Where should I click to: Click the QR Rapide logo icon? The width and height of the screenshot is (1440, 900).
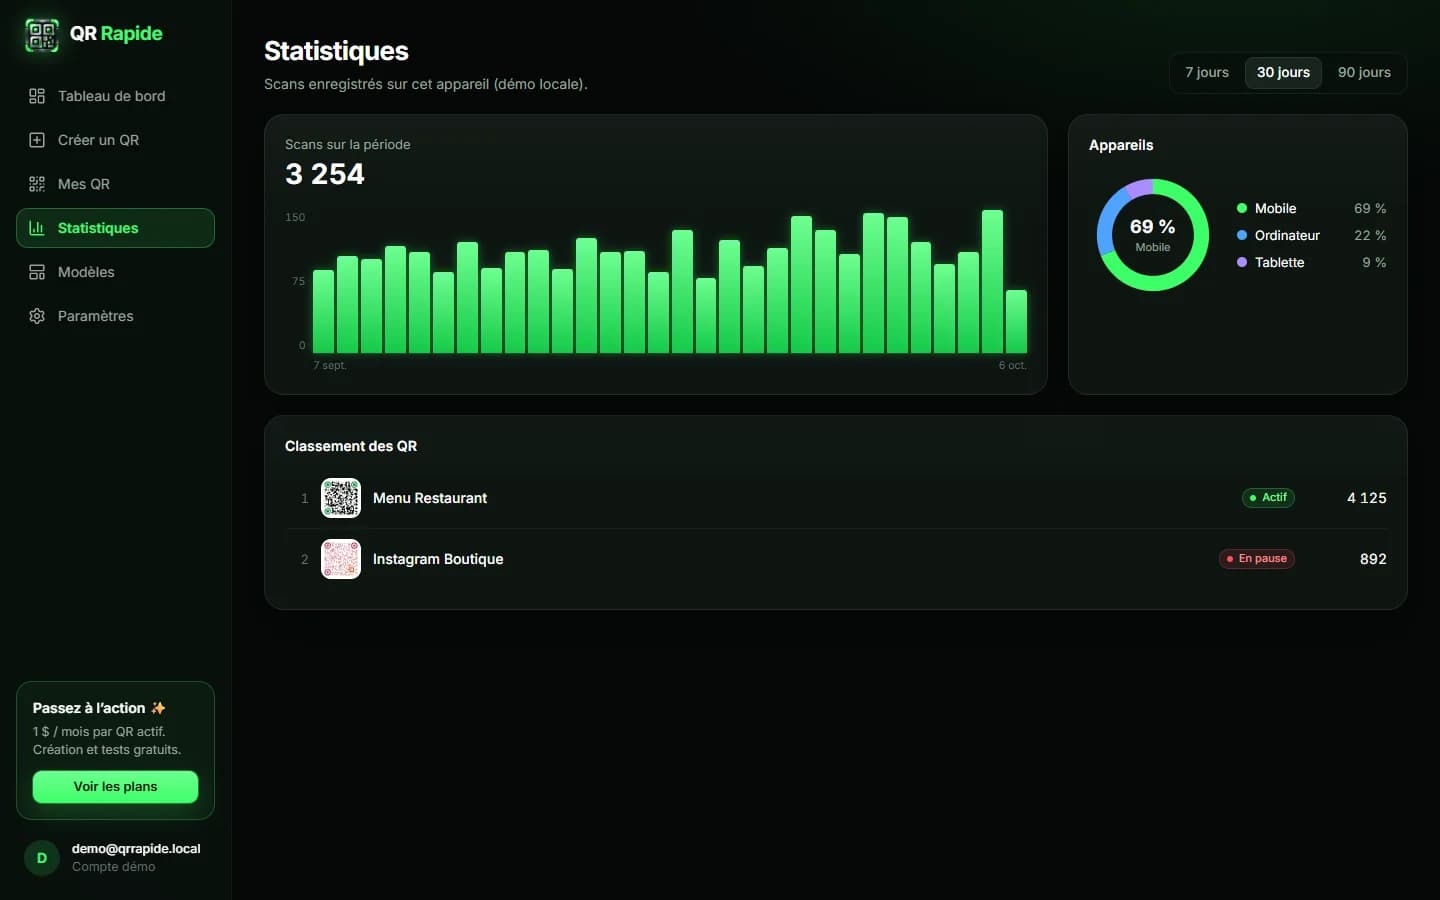tap(42, 35)
